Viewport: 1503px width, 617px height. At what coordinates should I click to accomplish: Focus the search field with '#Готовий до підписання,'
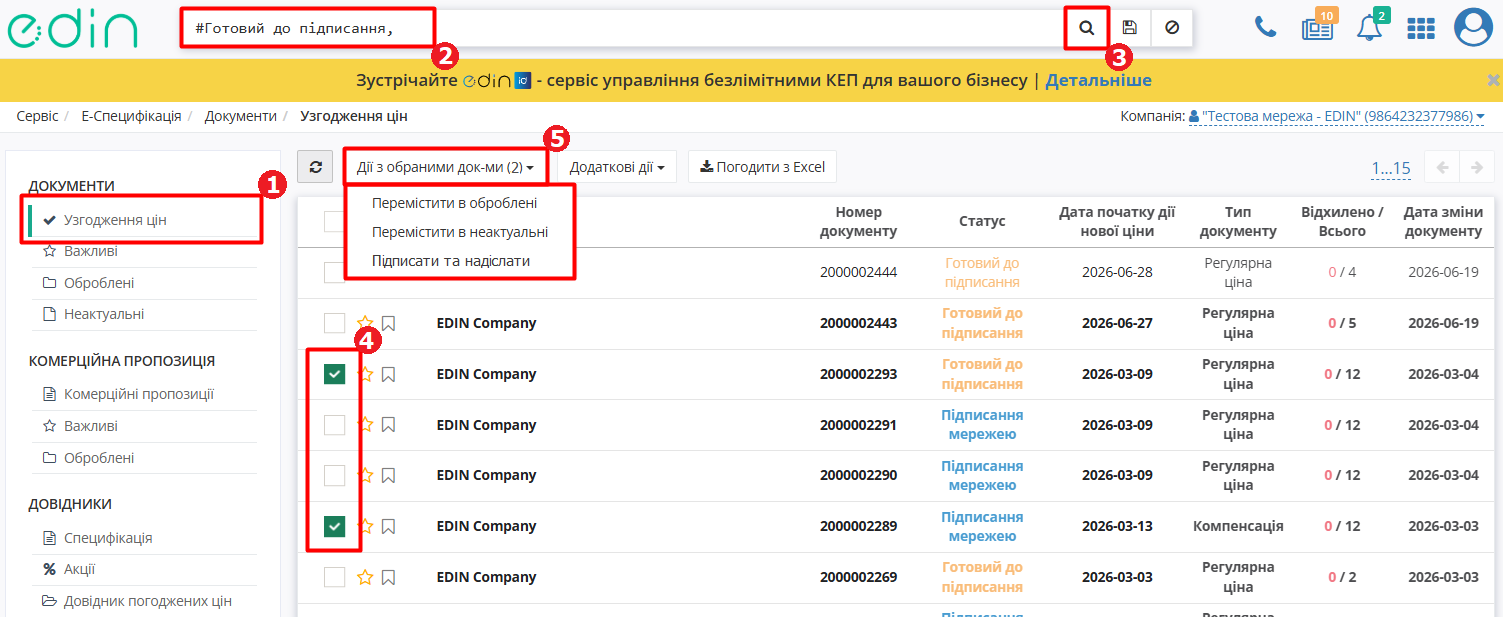coord(622,28)
